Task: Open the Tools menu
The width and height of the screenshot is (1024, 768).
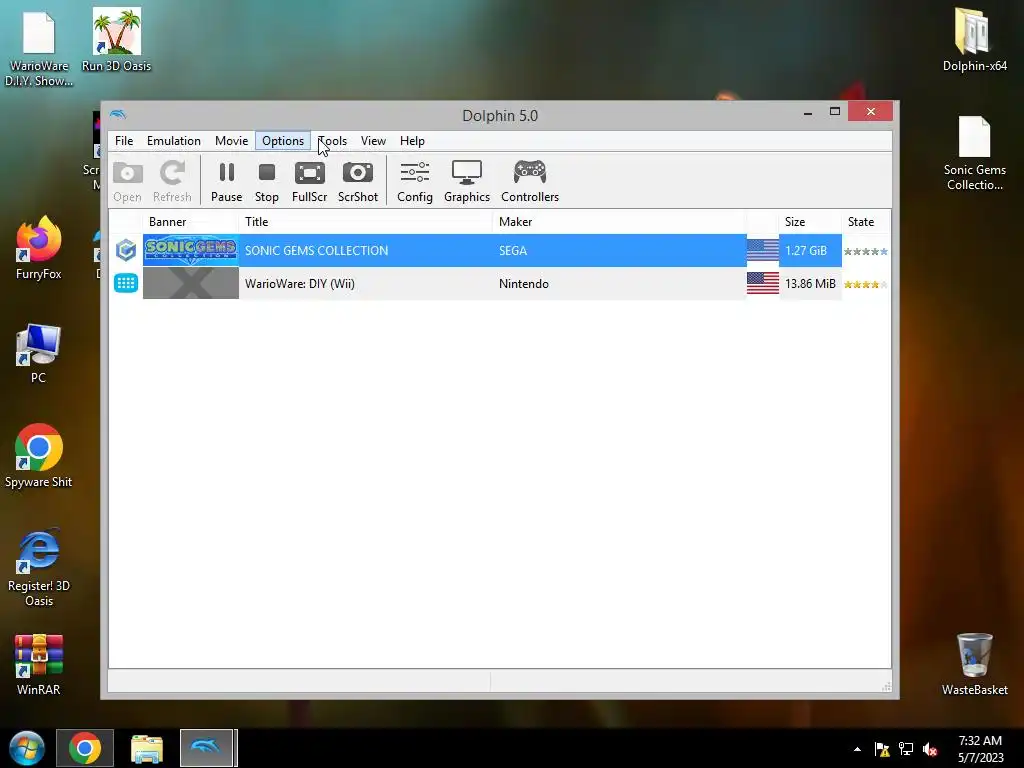Action: coord(332,141)
